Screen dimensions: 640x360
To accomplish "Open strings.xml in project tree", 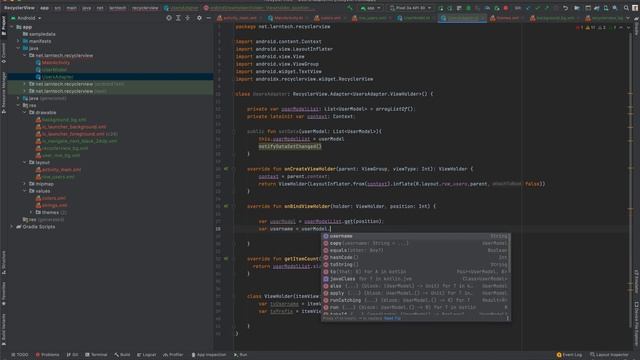I will (x=54, y=205).
